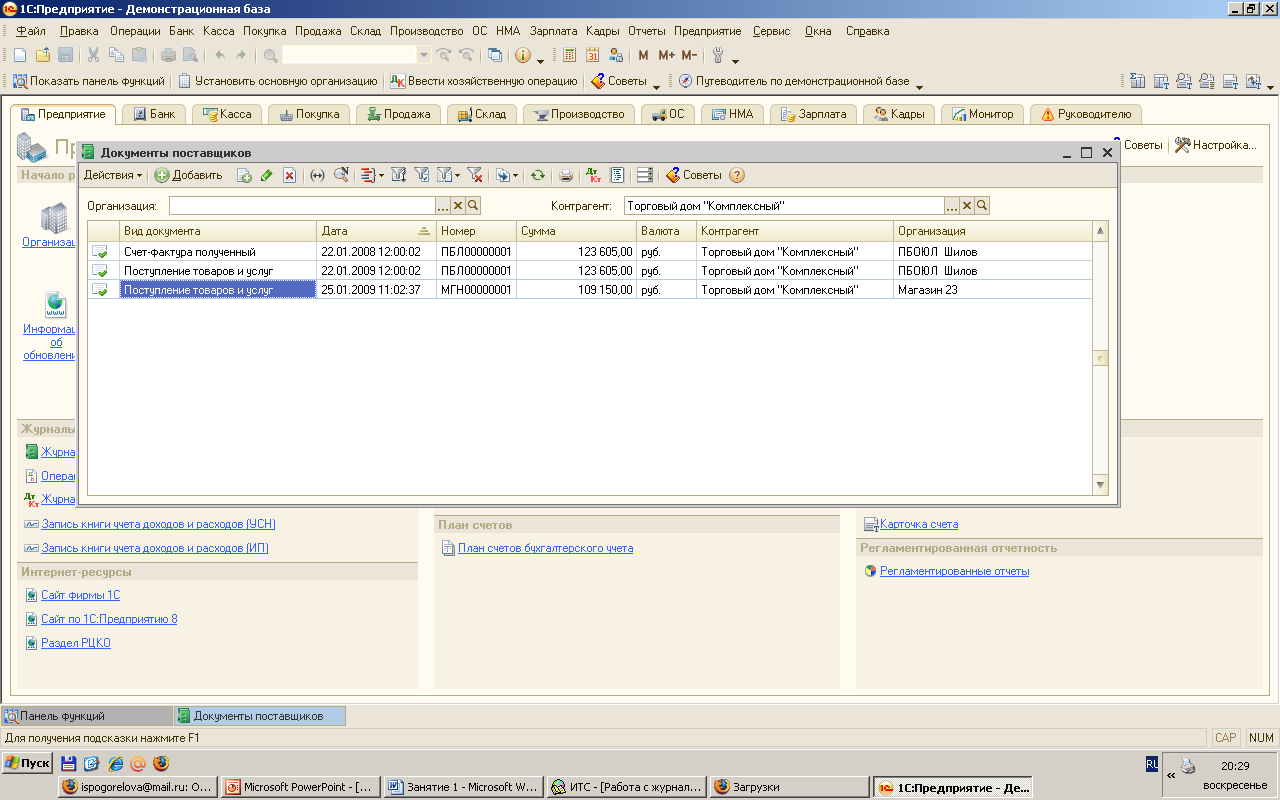This screenshot has height=800, width=1280.
Task: Click Установить основную организацию button
Action: coord(278,81)
